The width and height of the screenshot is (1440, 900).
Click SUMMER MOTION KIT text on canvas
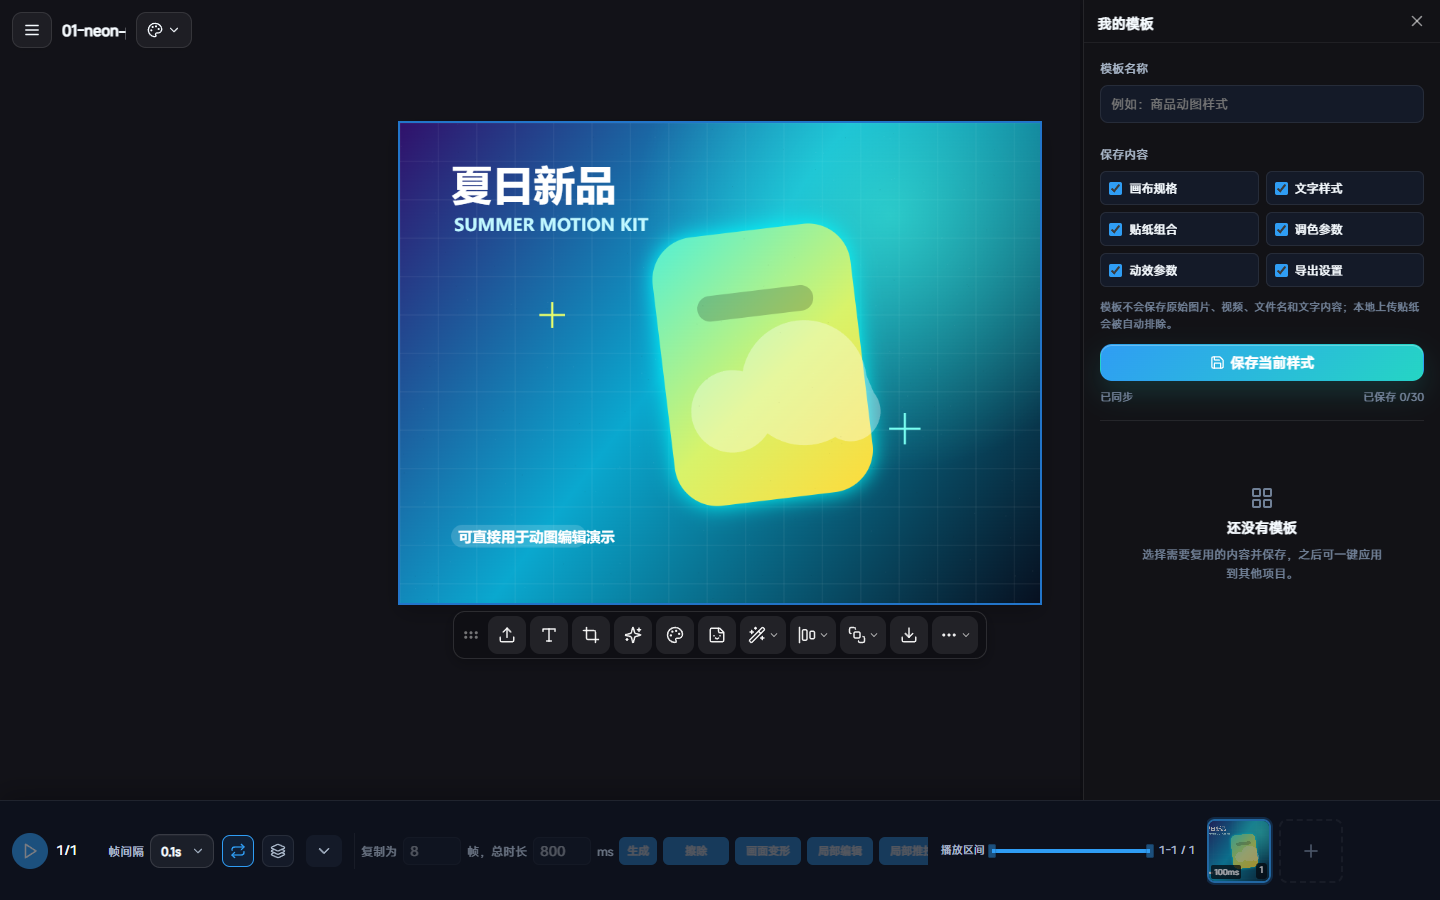pos(551,225)
